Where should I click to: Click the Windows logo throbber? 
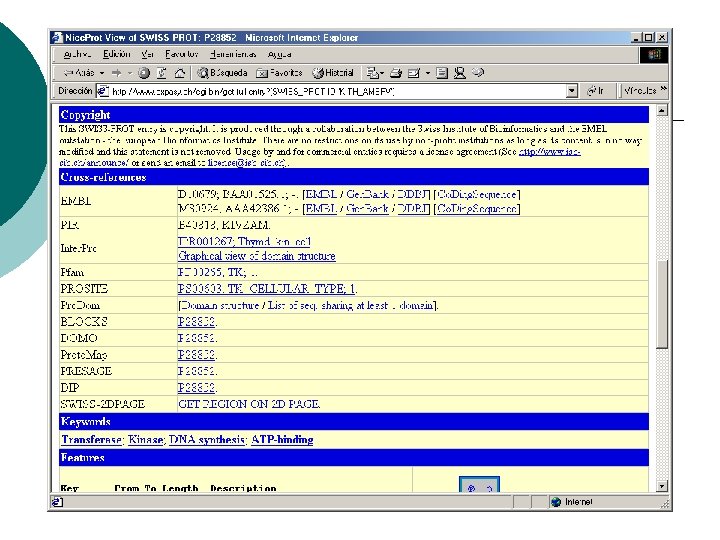[x=654, y=55]
